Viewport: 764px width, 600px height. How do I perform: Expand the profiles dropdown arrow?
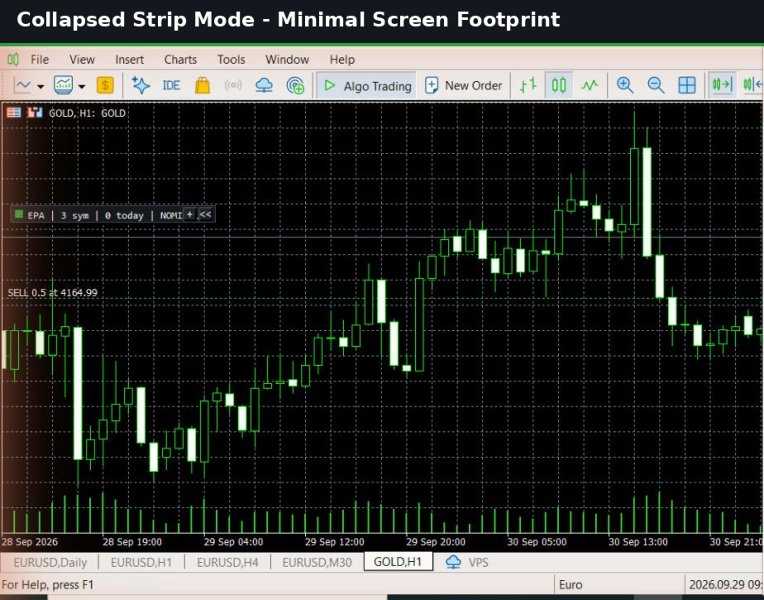click(82, 86)
